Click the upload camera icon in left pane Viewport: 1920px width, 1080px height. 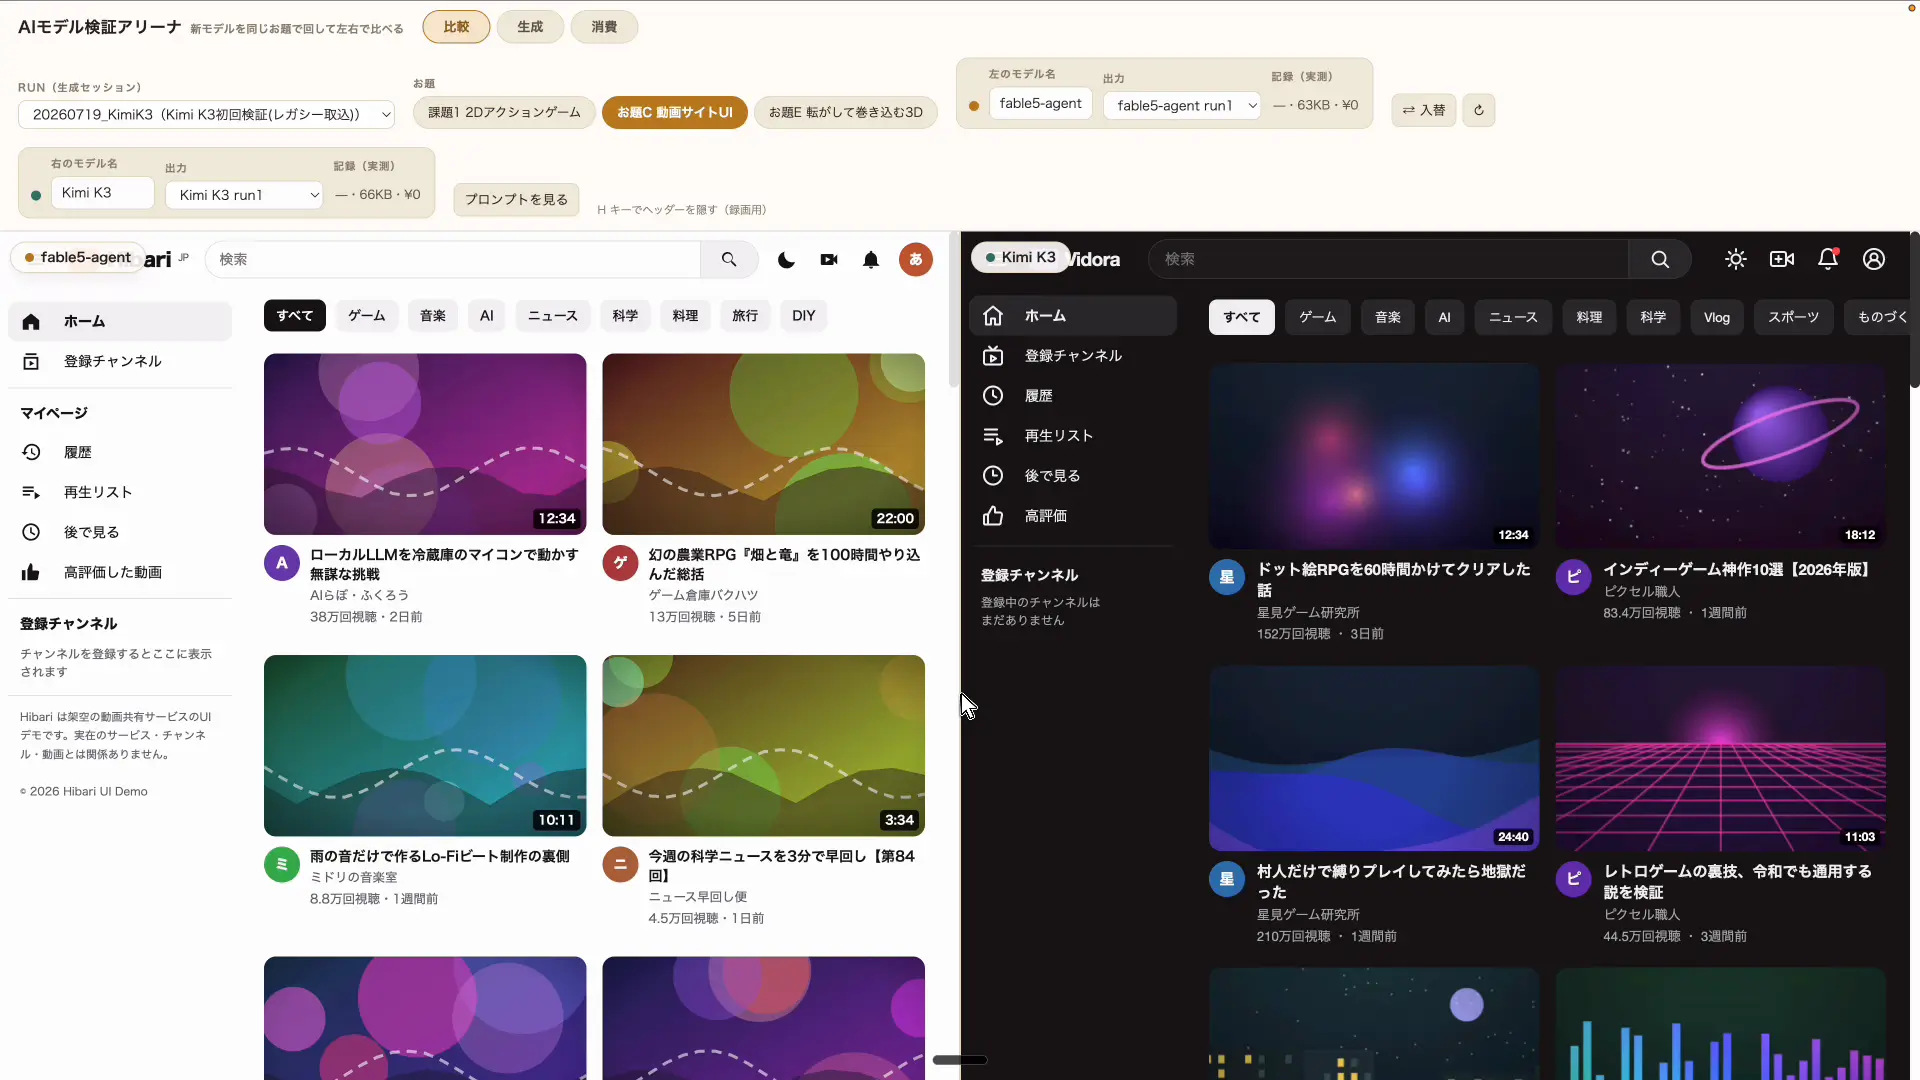829,259
